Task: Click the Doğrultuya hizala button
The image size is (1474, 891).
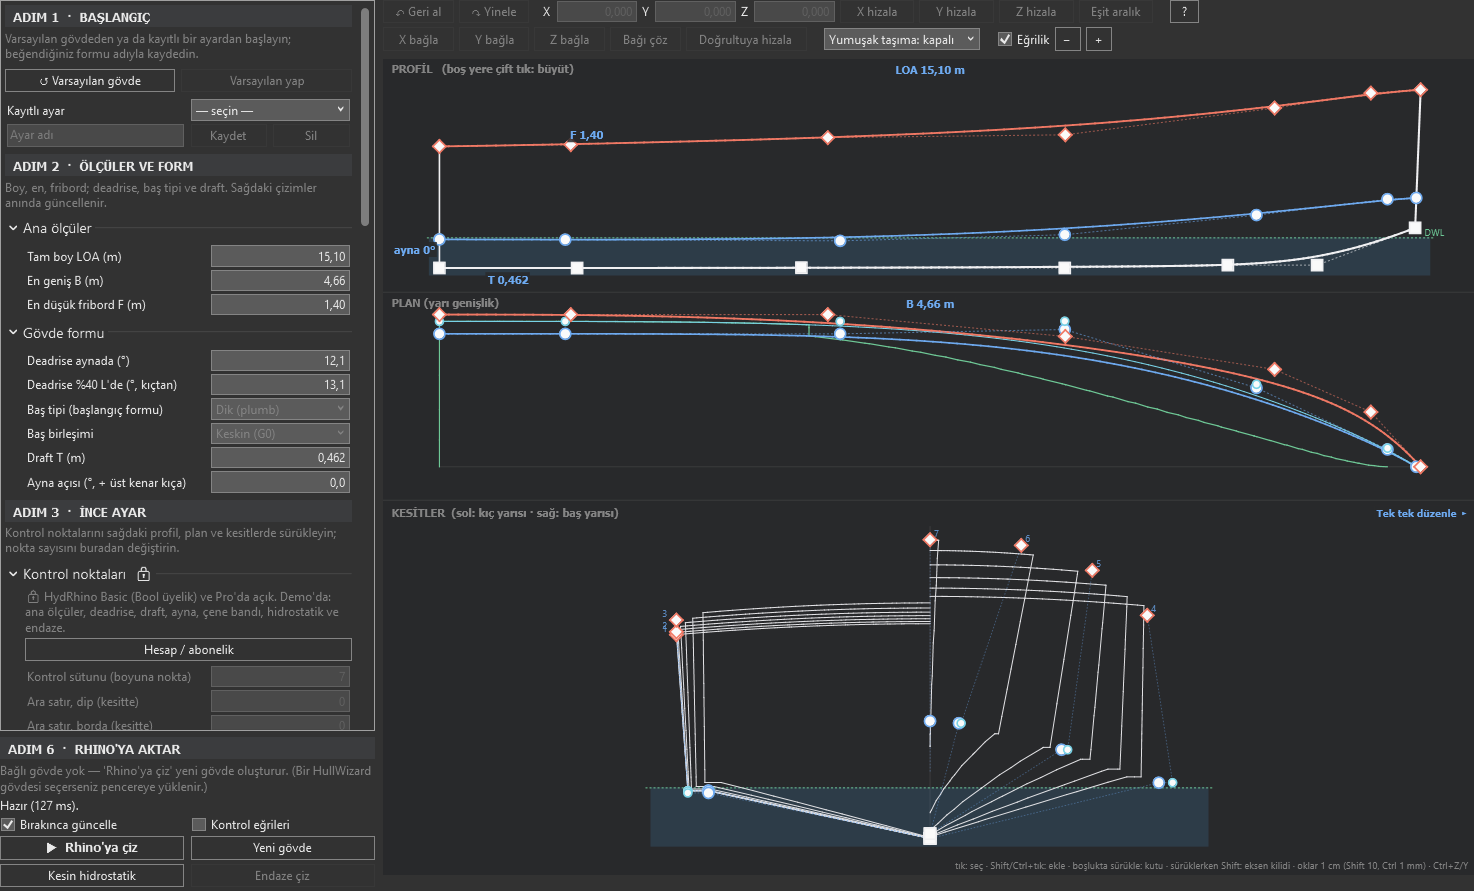Action: point(745,40)
